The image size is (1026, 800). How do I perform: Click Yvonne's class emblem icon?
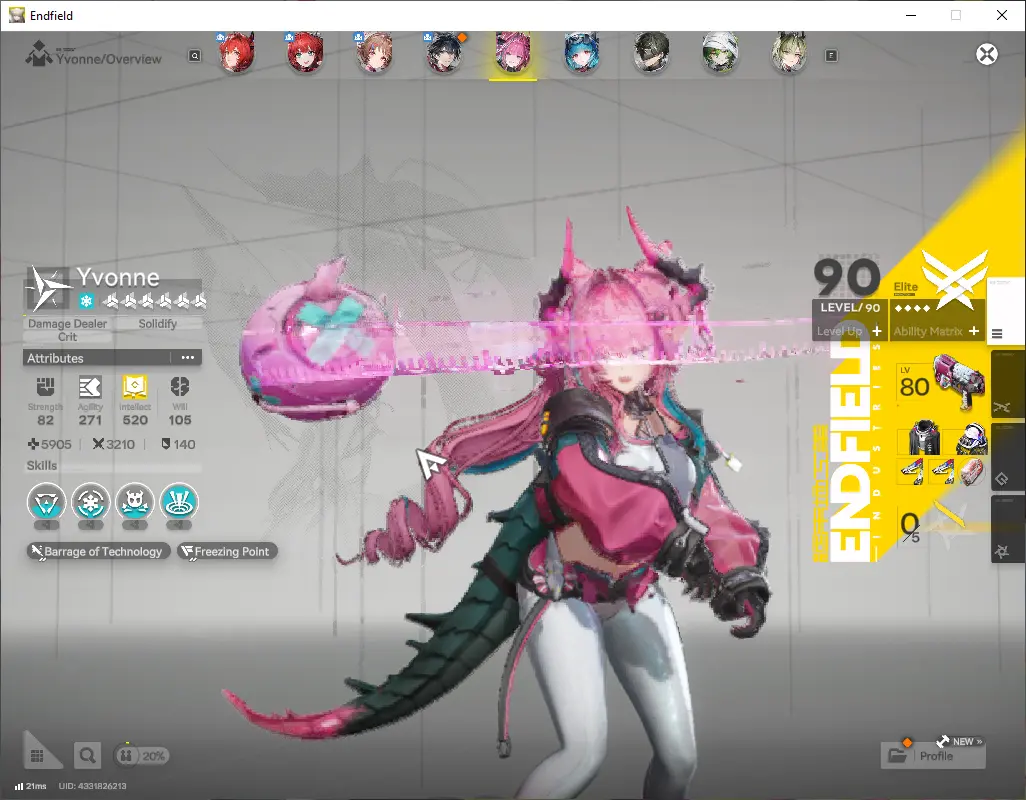point(47,288)
